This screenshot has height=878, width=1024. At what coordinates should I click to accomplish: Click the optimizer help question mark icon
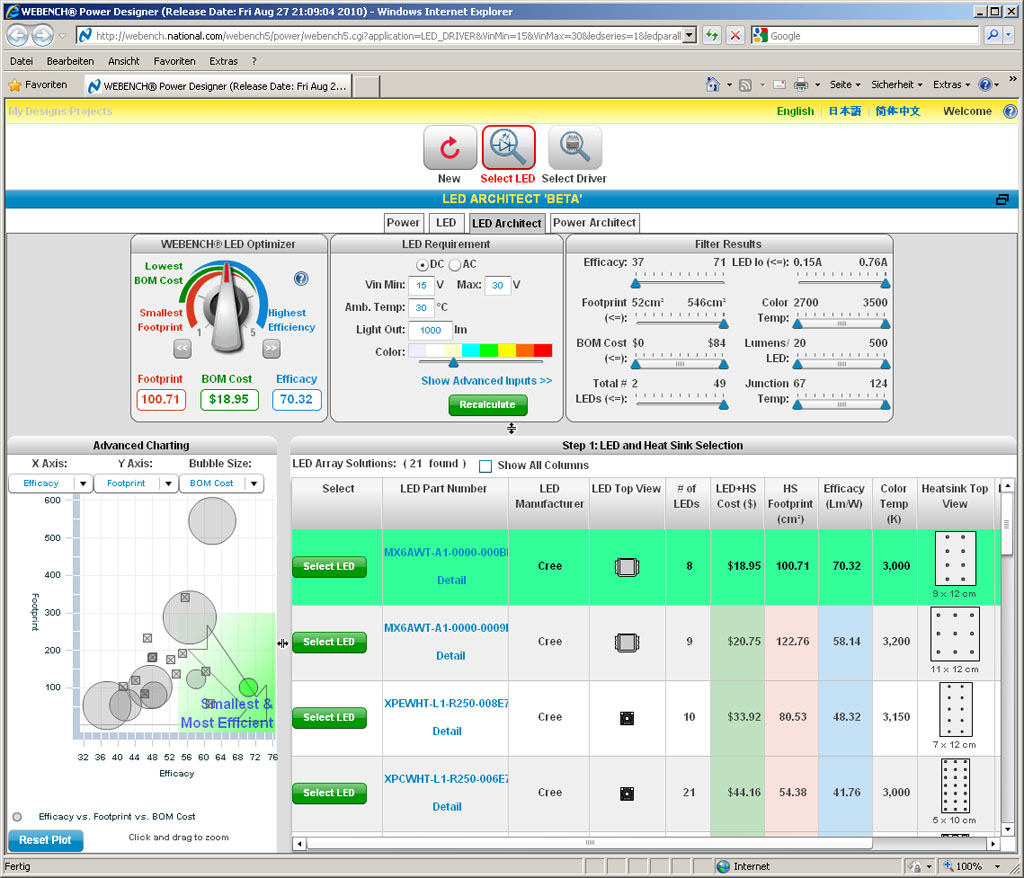pyautogui.click(x=300, y=279)
